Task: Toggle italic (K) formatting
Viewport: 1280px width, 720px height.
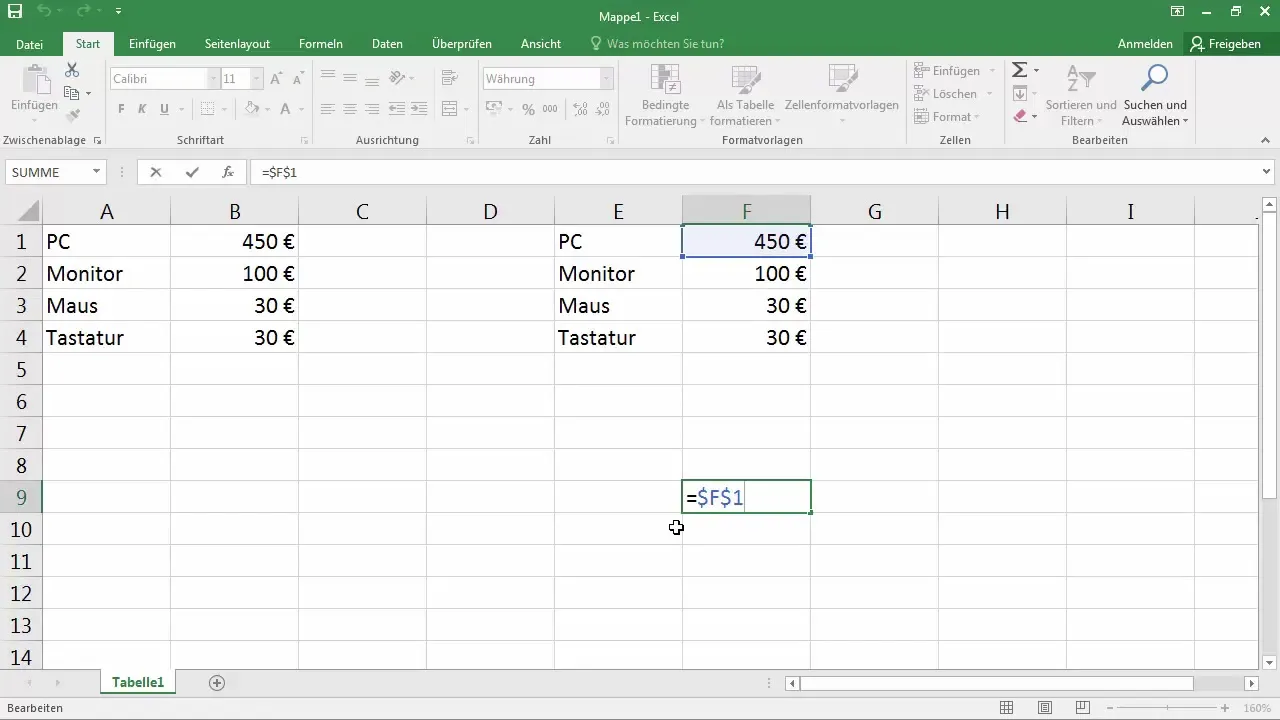Action: 142,109
